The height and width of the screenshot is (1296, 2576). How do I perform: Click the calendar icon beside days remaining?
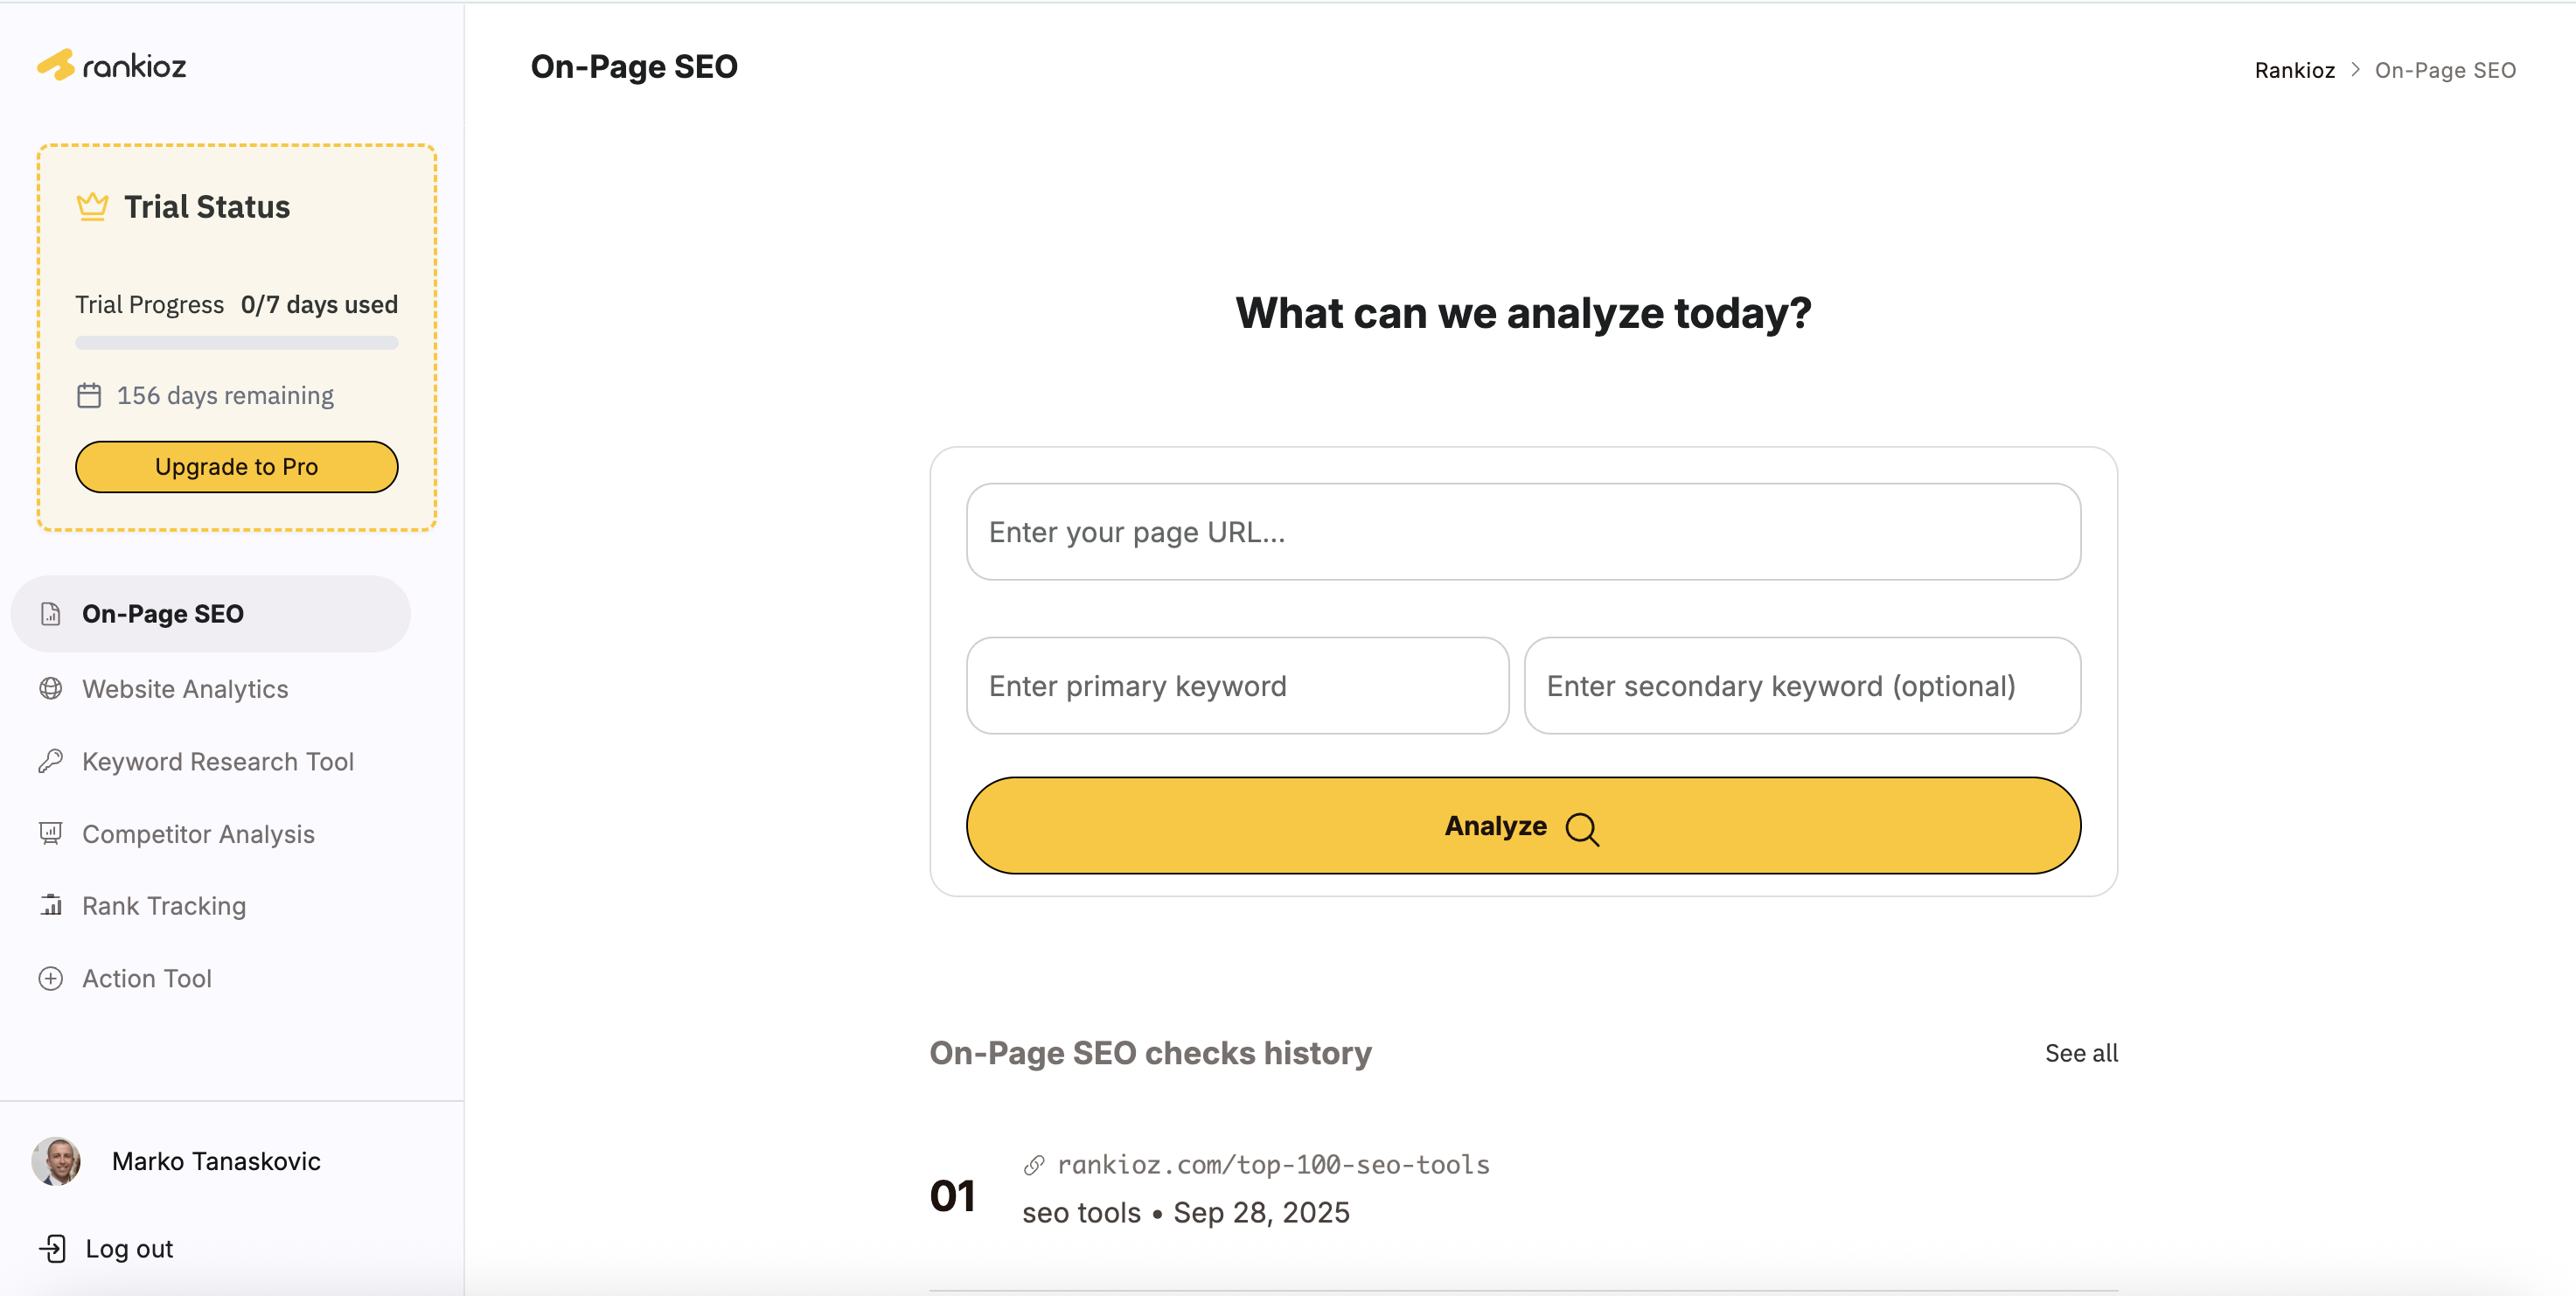click(89, 396)
